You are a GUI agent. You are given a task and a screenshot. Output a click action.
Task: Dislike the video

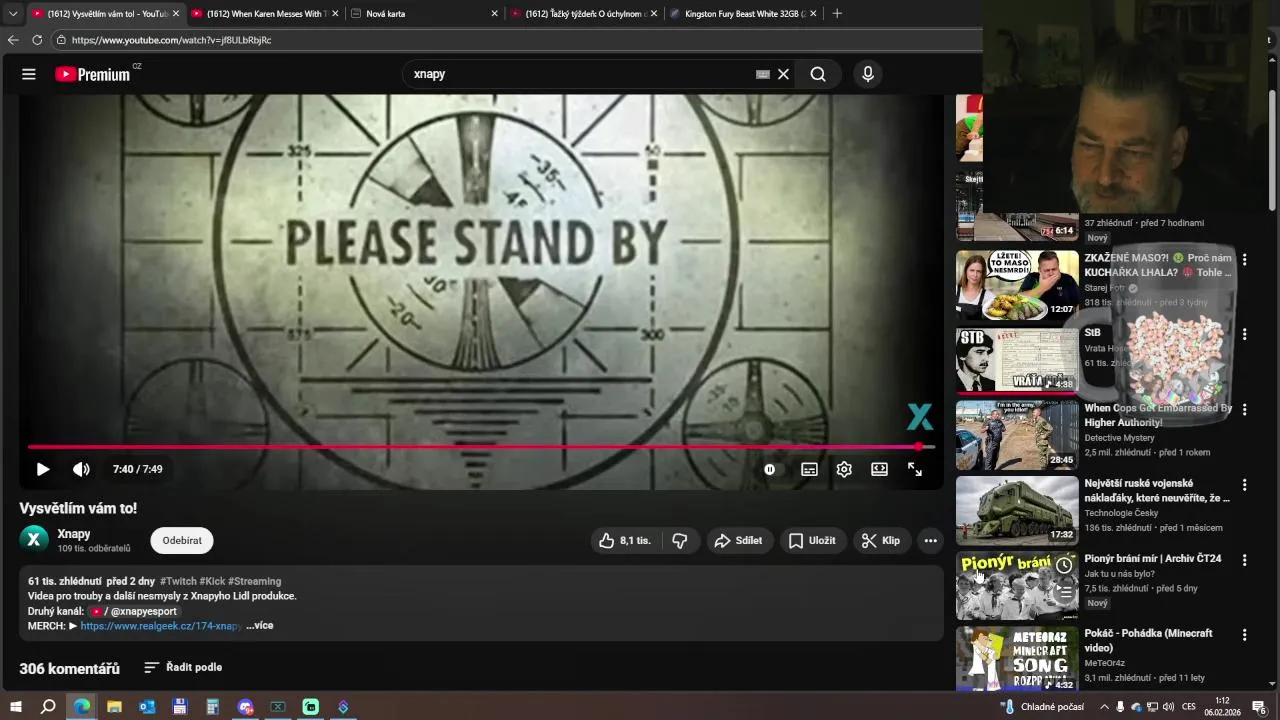pyautogui.click(x=680, y=540)
